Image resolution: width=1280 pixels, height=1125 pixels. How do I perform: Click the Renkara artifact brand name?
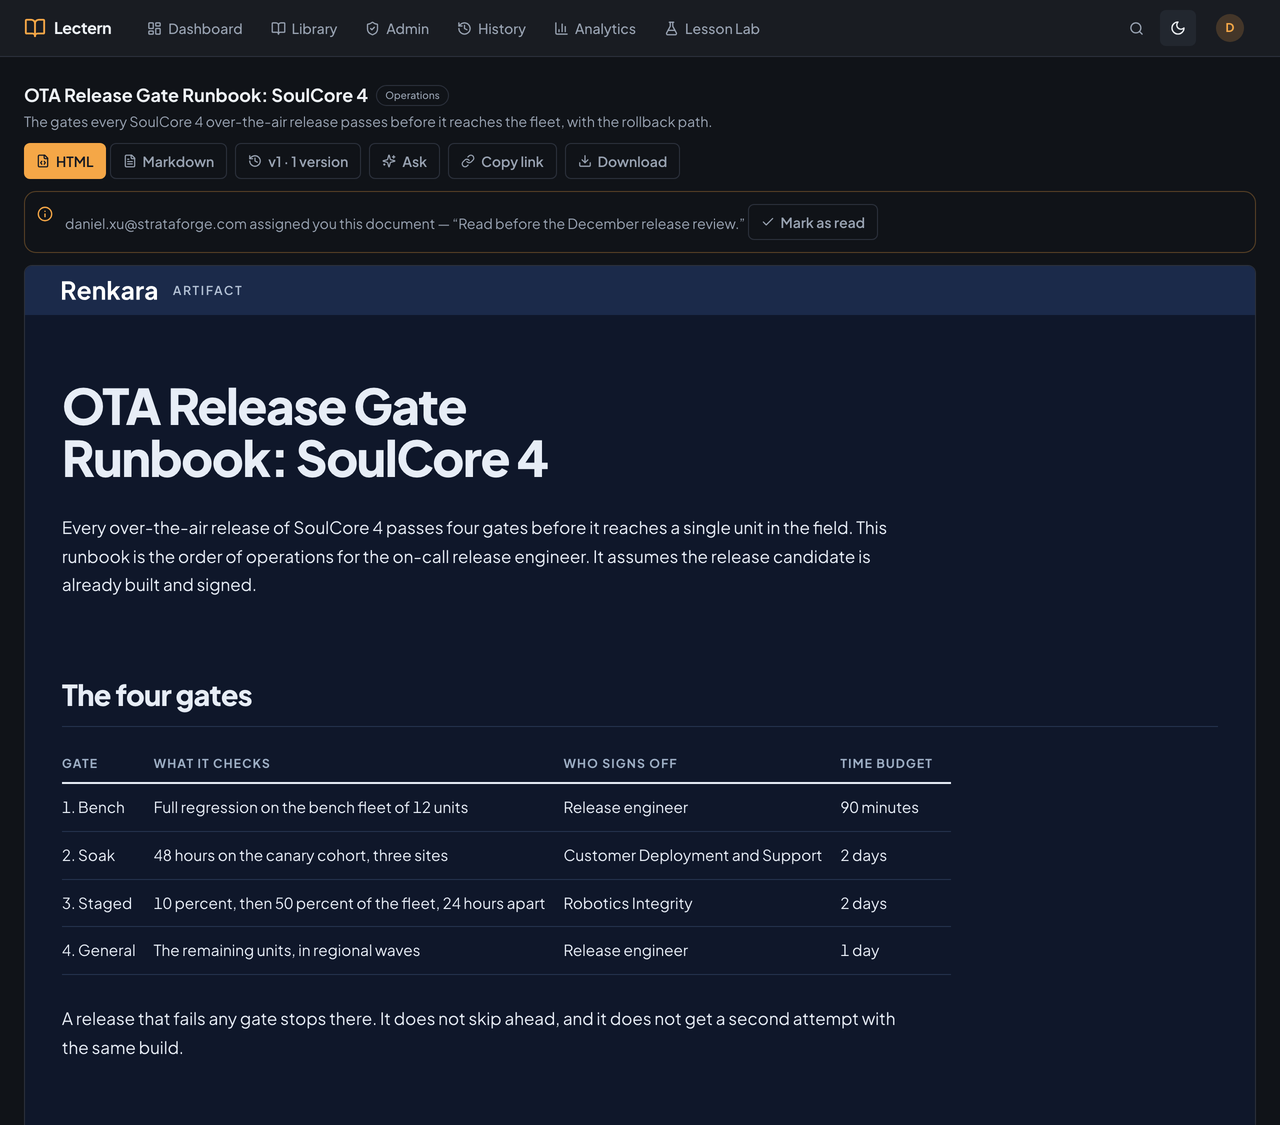(x=109, y=290)
